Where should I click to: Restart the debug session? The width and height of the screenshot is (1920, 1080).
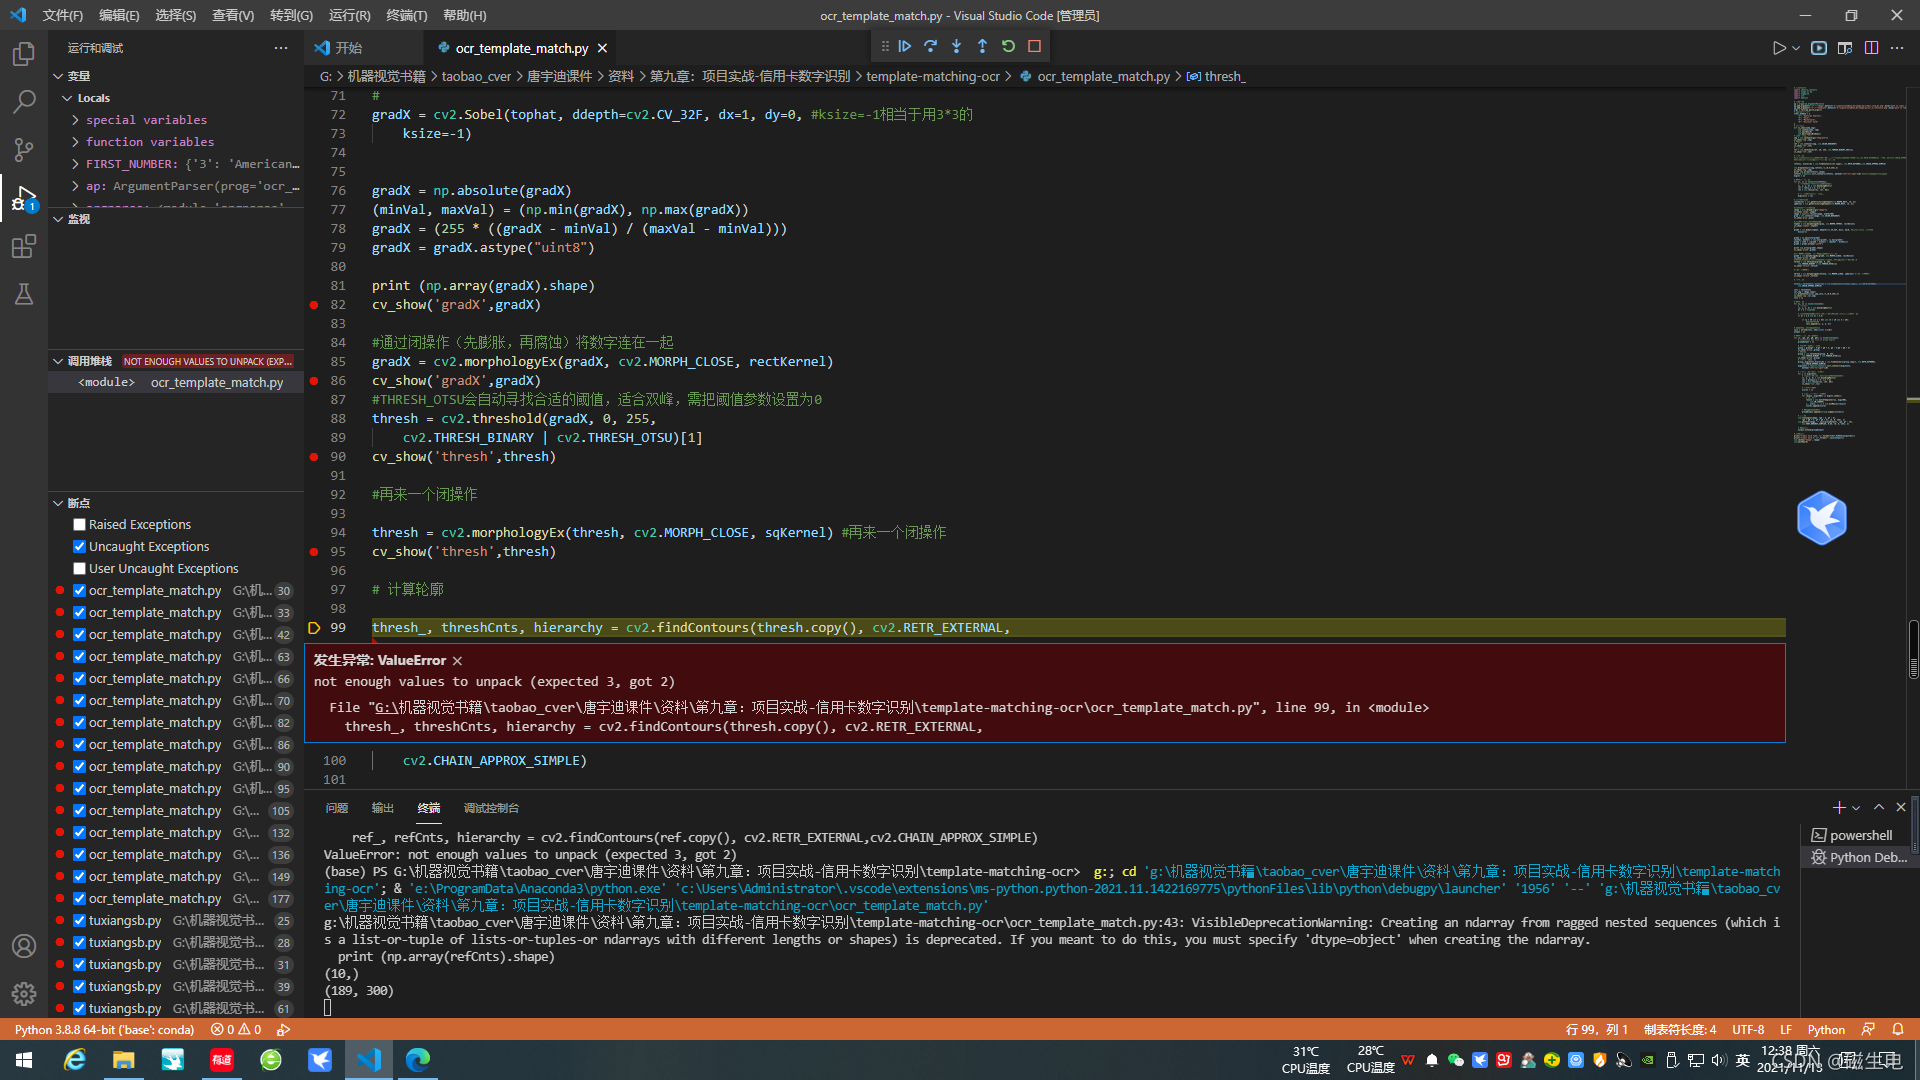(x=1008, y=46)
